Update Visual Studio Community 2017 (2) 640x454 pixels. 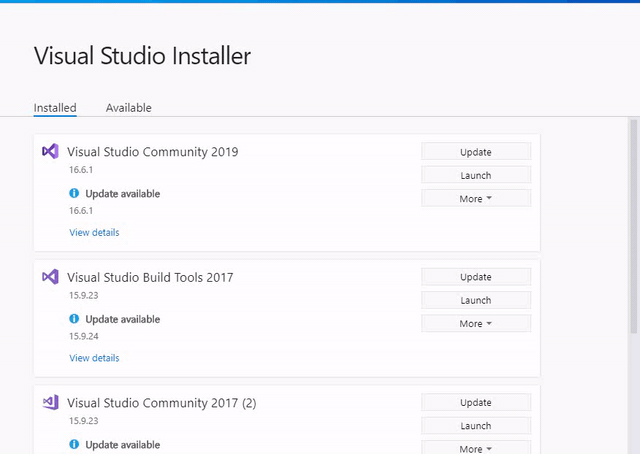(x=476, y=402)
